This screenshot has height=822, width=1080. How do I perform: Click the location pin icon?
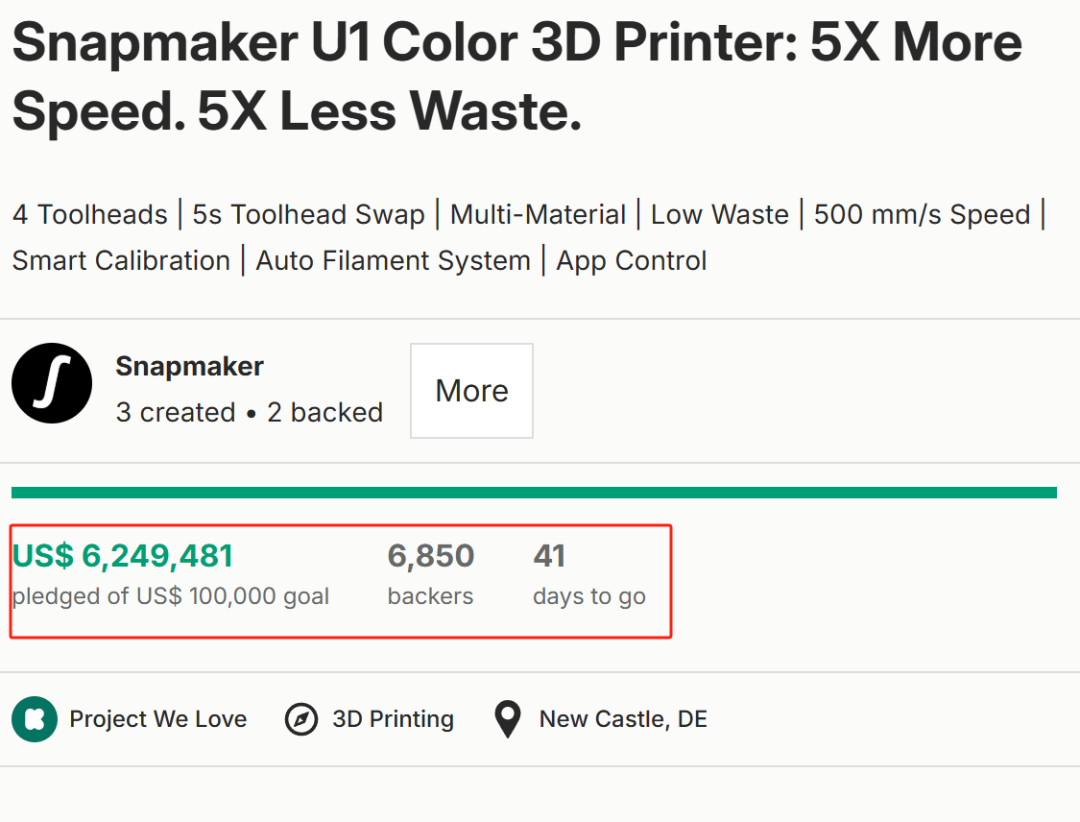tap(508, 719)
